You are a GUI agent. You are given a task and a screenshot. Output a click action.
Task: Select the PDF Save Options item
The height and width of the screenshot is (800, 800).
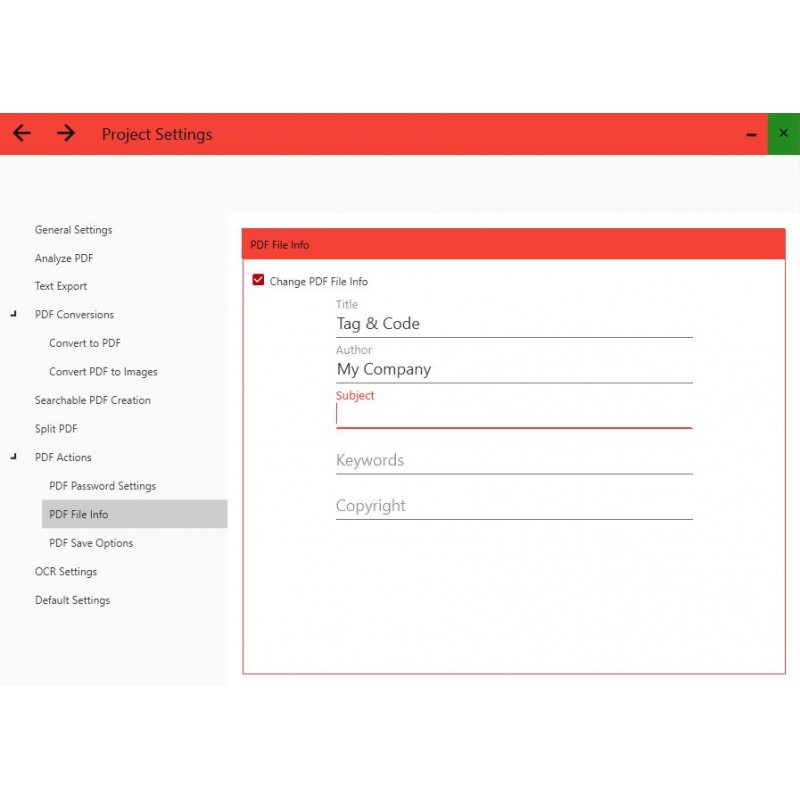click(91, 543)
